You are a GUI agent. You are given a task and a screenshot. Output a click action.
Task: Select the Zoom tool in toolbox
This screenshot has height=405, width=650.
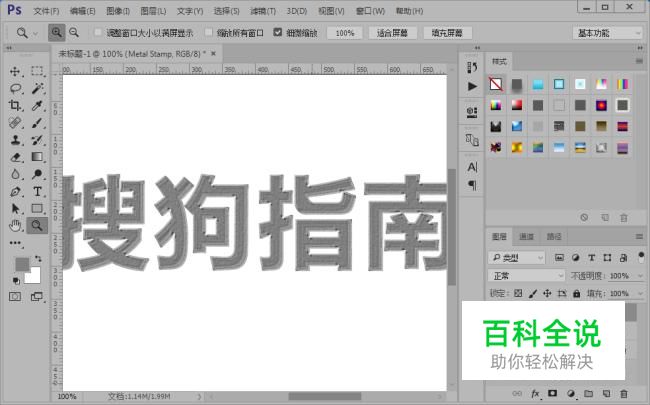click(x=37, y=226)
